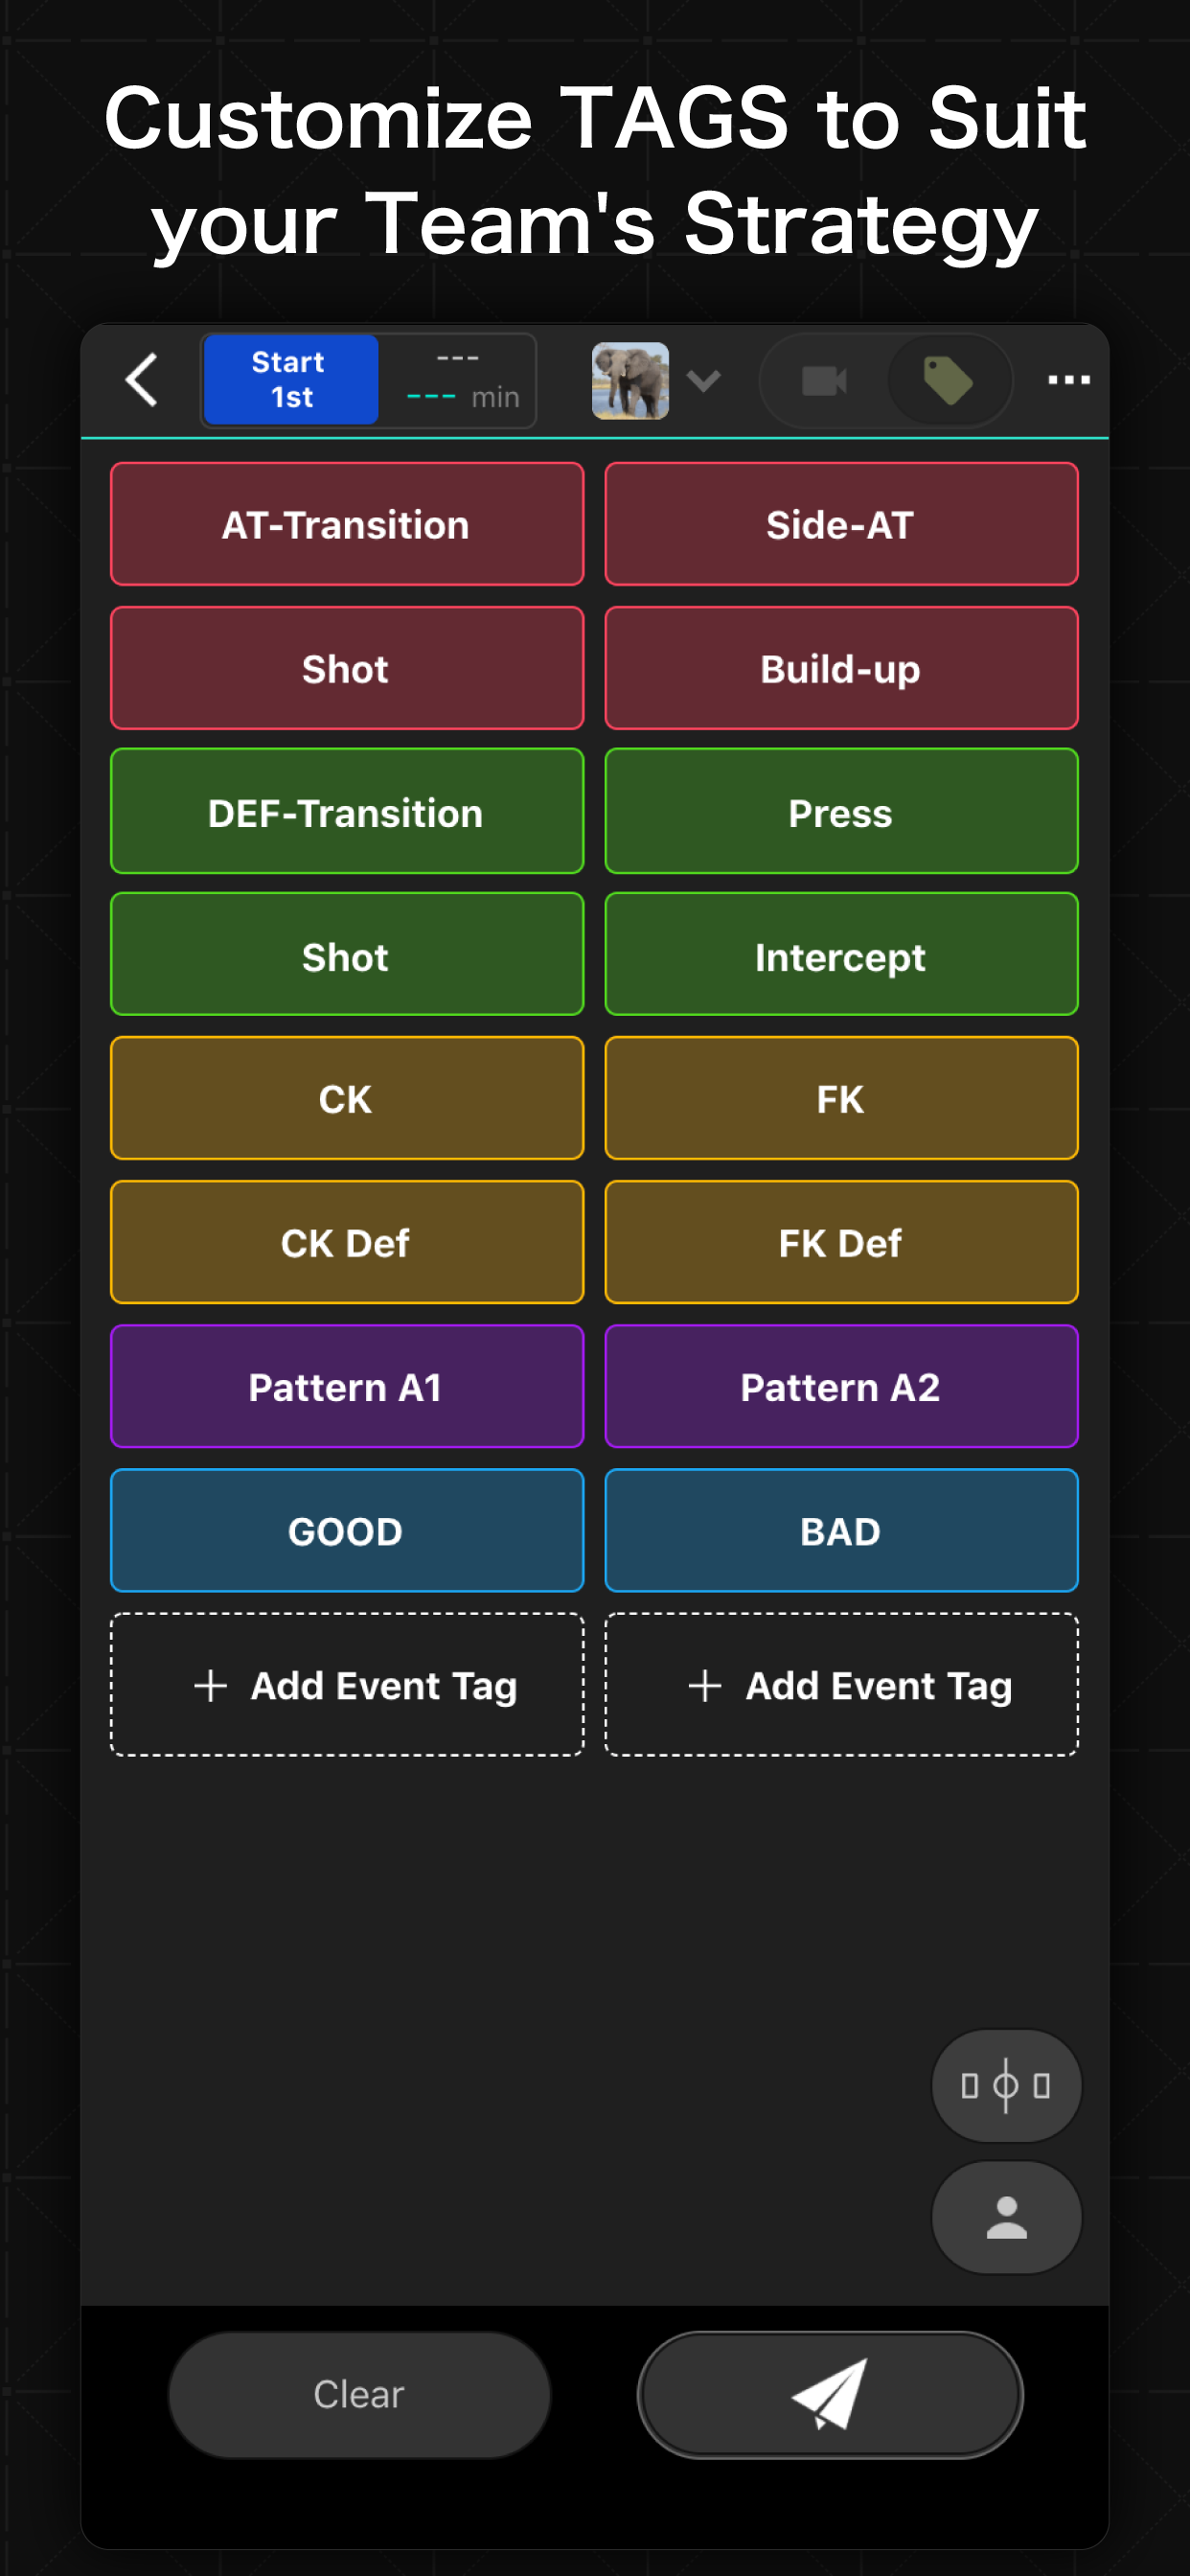The width and height of the screenshot is (1190, 2576).
Task: Tap the Intercept tag
Action: 841,956
